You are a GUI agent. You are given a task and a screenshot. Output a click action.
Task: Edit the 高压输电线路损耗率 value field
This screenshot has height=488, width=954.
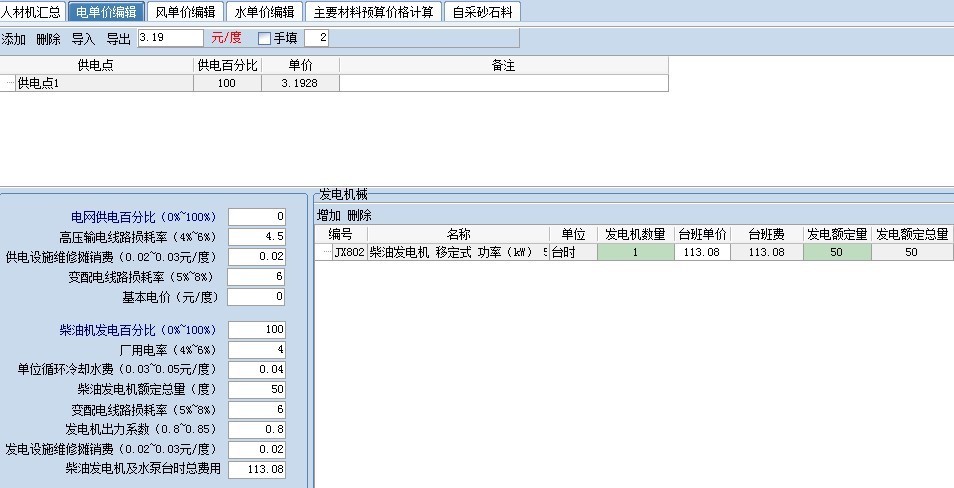coord(257,237)
